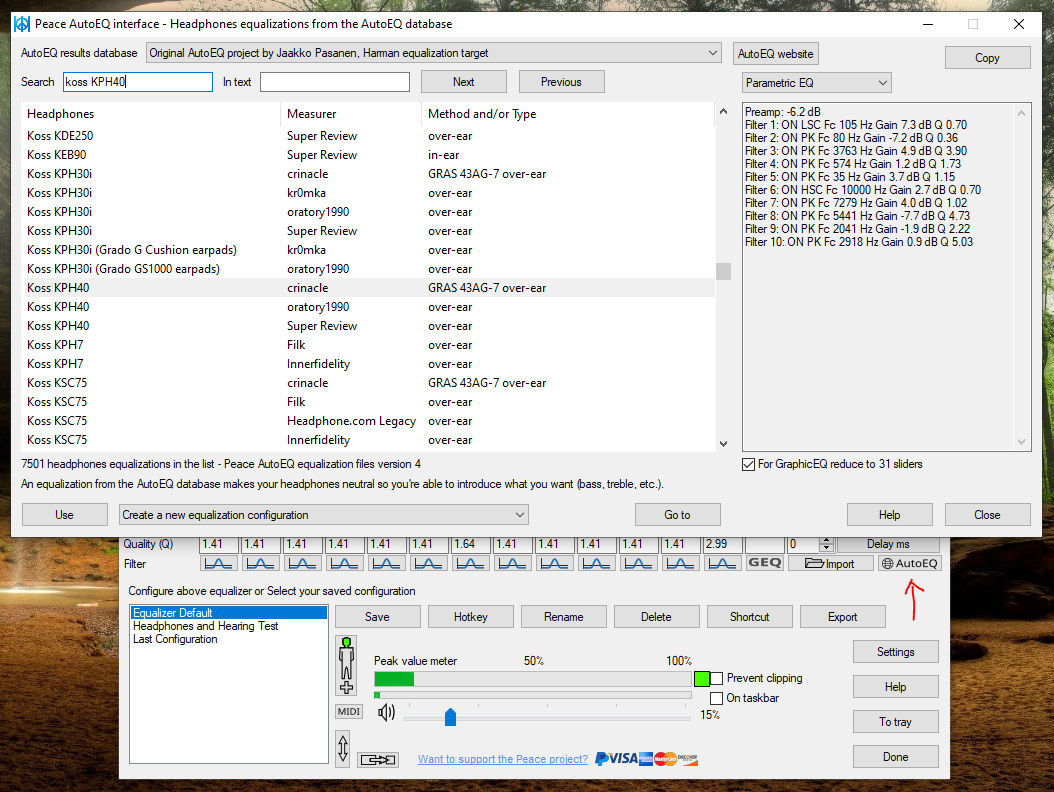This screenshot has width=1054, height=792.
Task: Rename the selected configuration
Action: point(564,617)
